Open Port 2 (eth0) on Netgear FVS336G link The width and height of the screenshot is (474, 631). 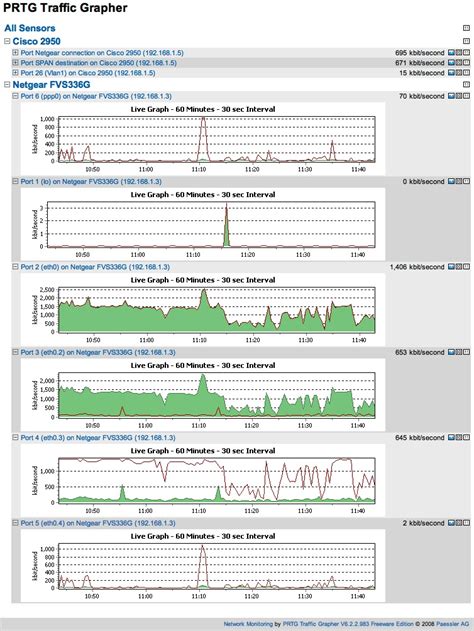(x=95, y=267)
